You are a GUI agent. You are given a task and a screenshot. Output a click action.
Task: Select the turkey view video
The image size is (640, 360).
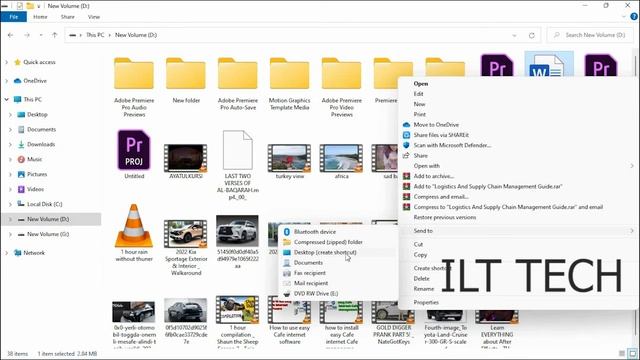coord(289,158)
